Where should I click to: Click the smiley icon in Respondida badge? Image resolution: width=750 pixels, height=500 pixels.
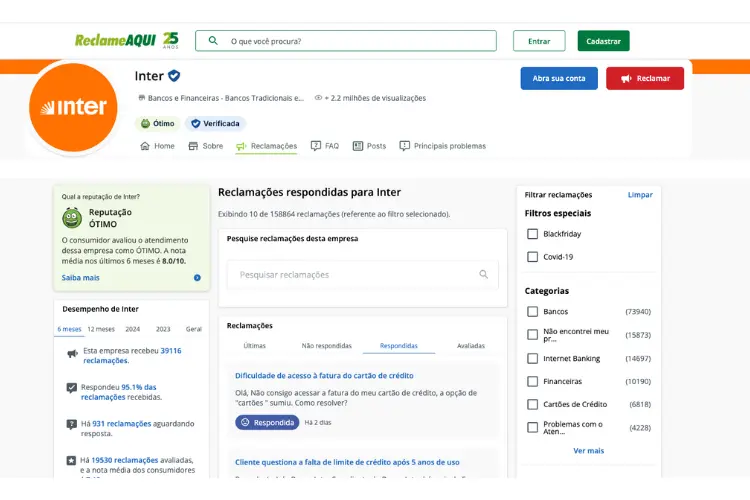245,422
